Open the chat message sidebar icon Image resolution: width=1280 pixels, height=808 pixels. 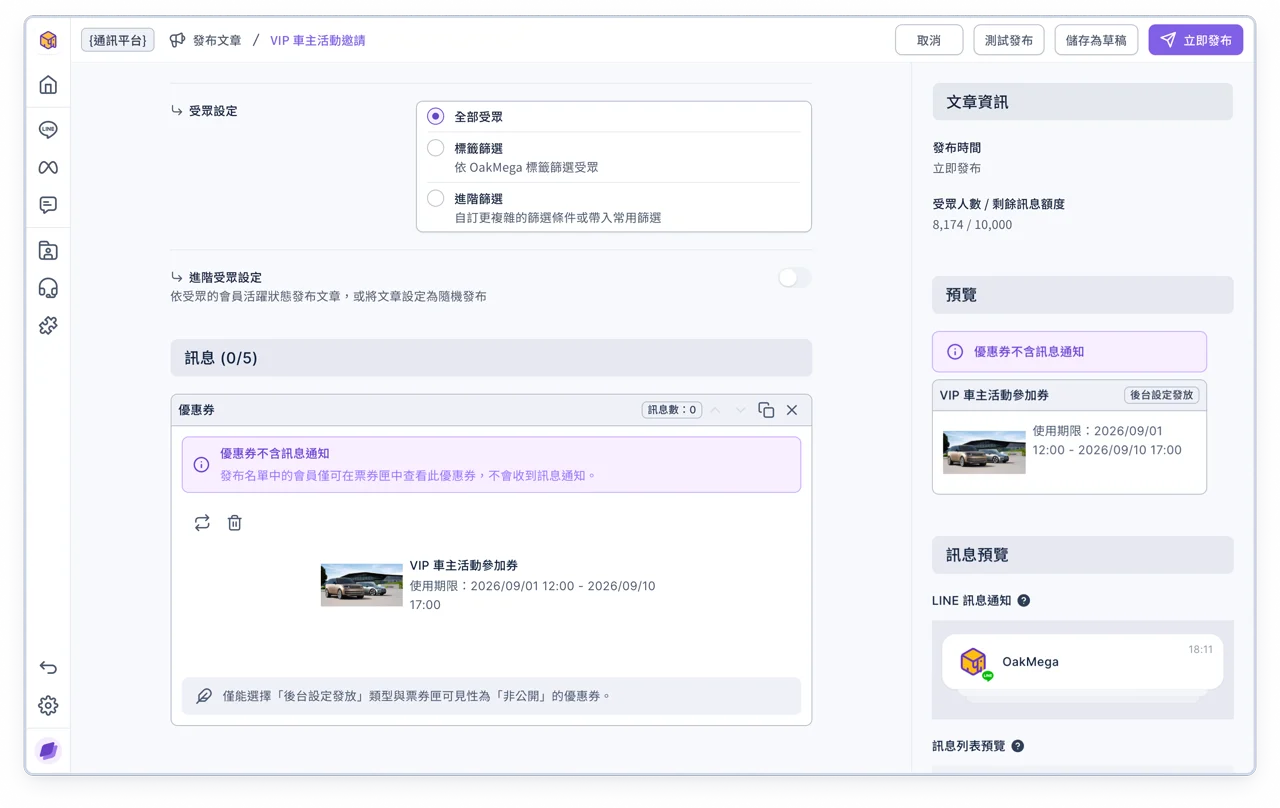pyautogui.click(x=48, y=205)
